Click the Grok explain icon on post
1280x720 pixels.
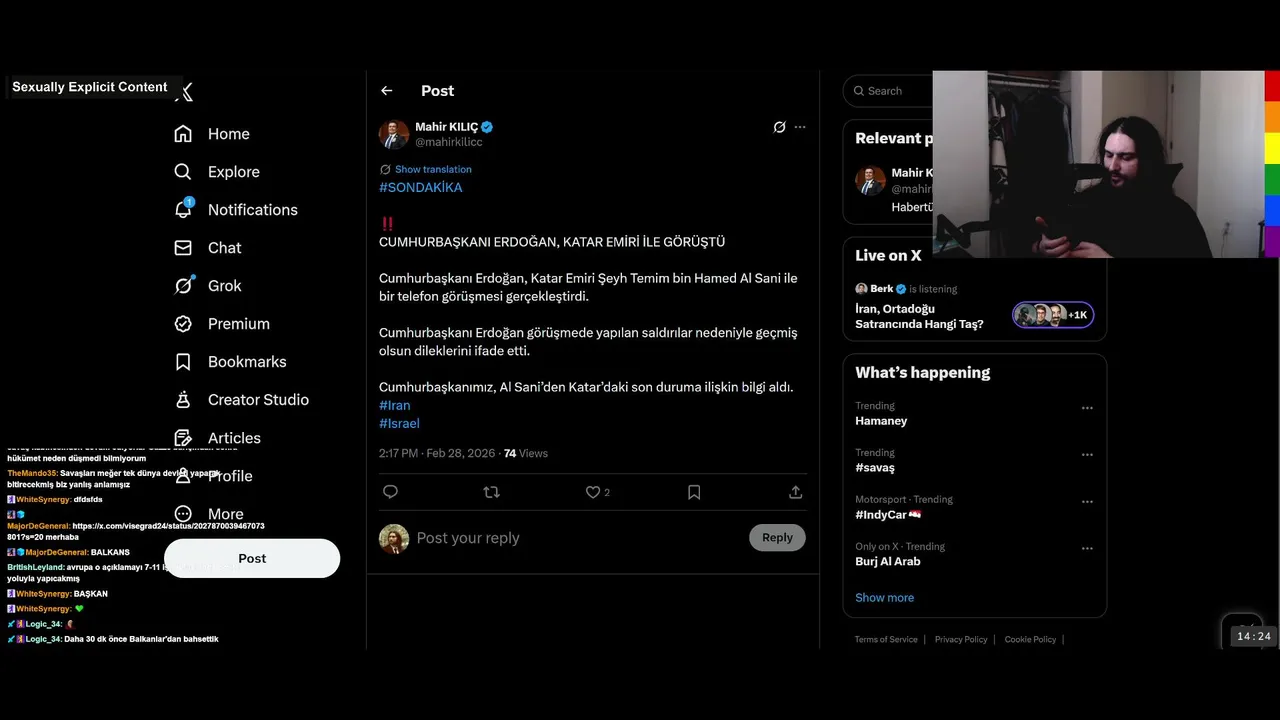[x=780, y=127]
